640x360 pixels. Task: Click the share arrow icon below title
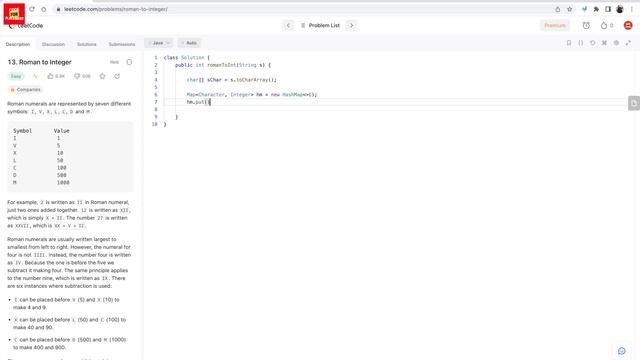pos(117,76)
